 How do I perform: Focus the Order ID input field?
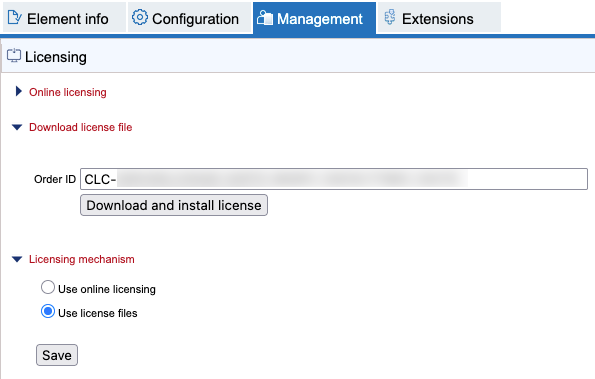[x=334, y=179]
